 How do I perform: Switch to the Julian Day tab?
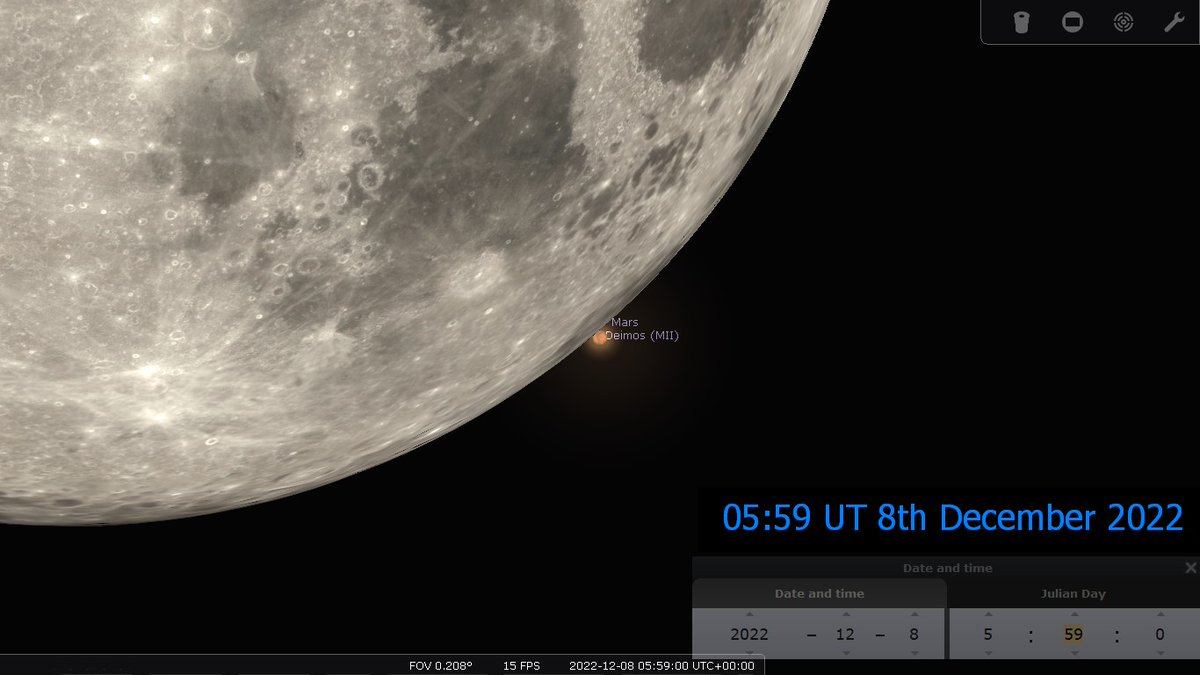(1075, 593)
